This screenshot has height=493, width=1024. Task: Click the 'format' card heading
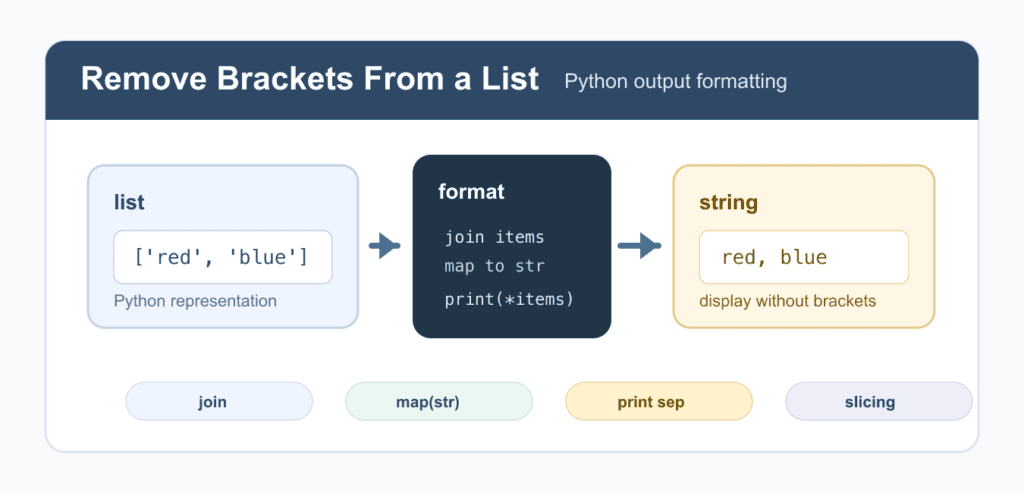[472, 192]
